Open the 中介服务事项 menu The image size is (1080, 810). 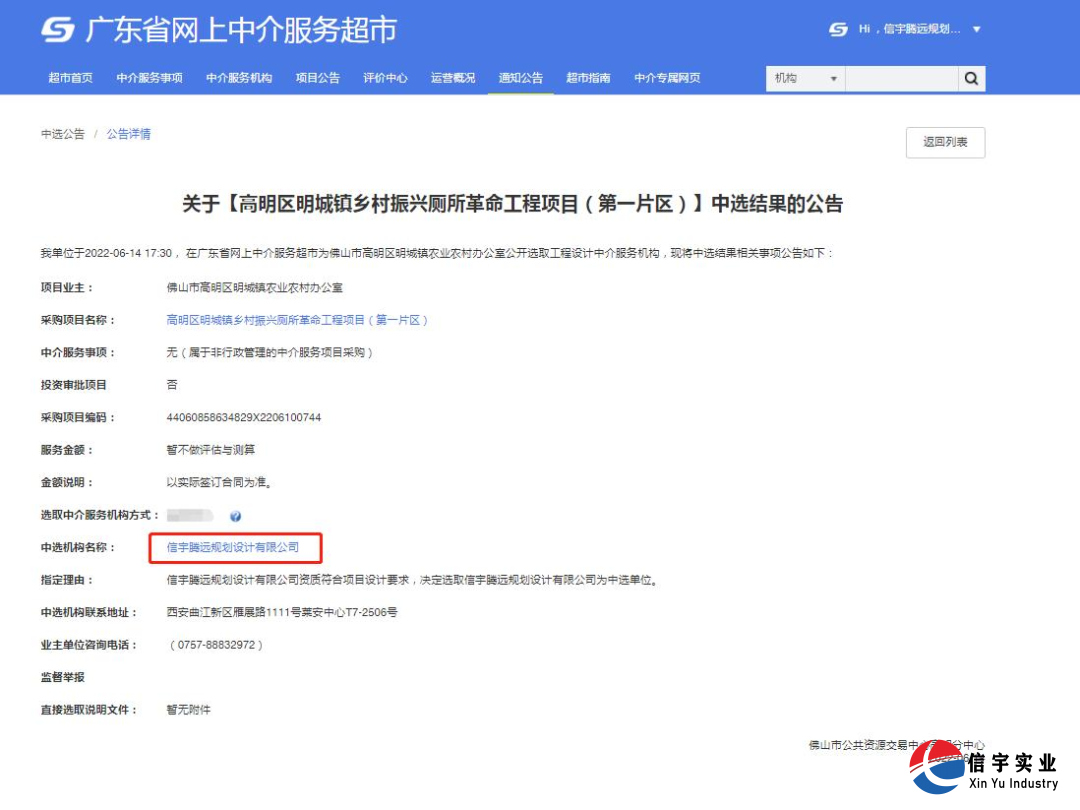click(x=150, y=77)
